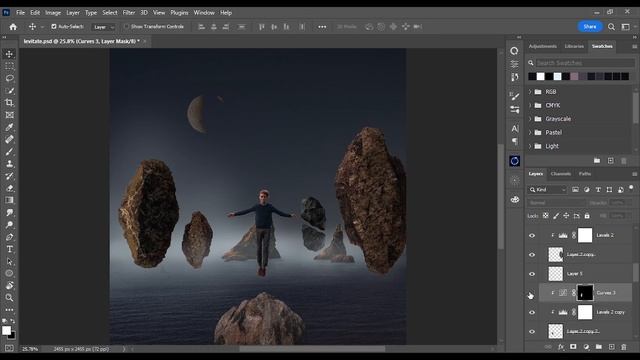
Task: Open the Image menu
Action: [x=53, y=13]
